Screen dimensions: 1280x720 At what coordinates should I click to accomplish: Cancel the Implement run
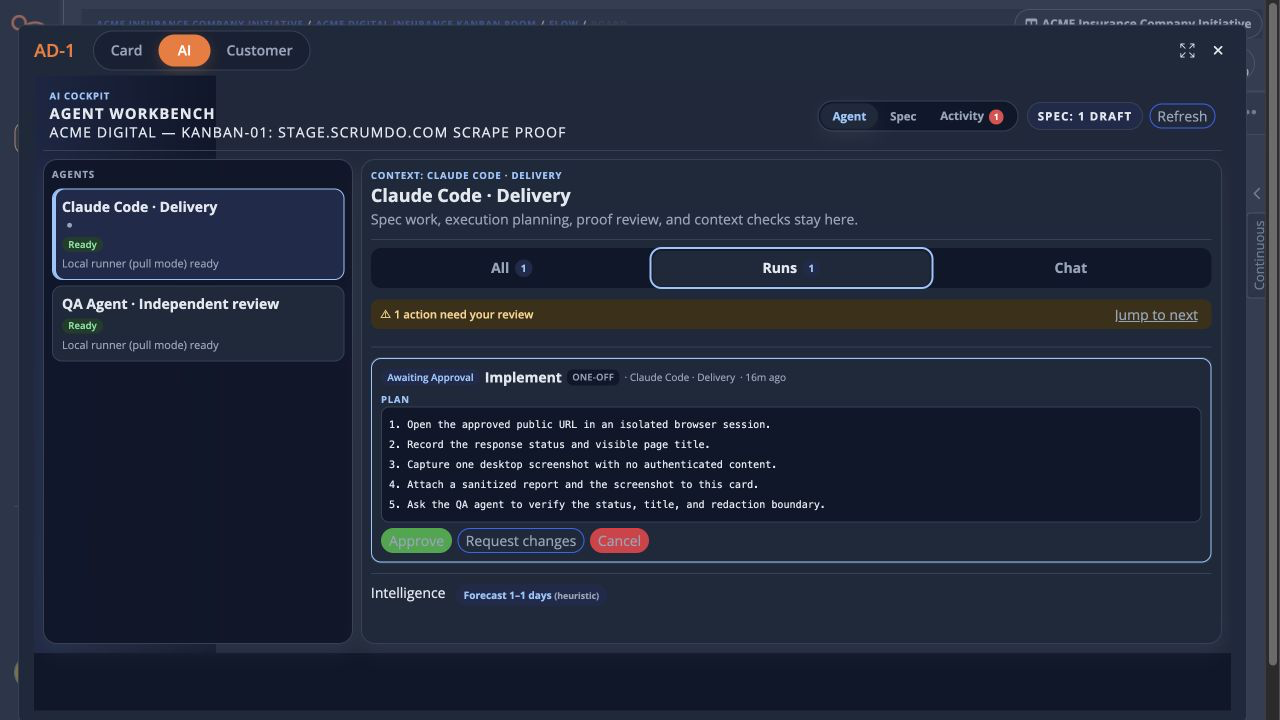[x=619, y=541]
